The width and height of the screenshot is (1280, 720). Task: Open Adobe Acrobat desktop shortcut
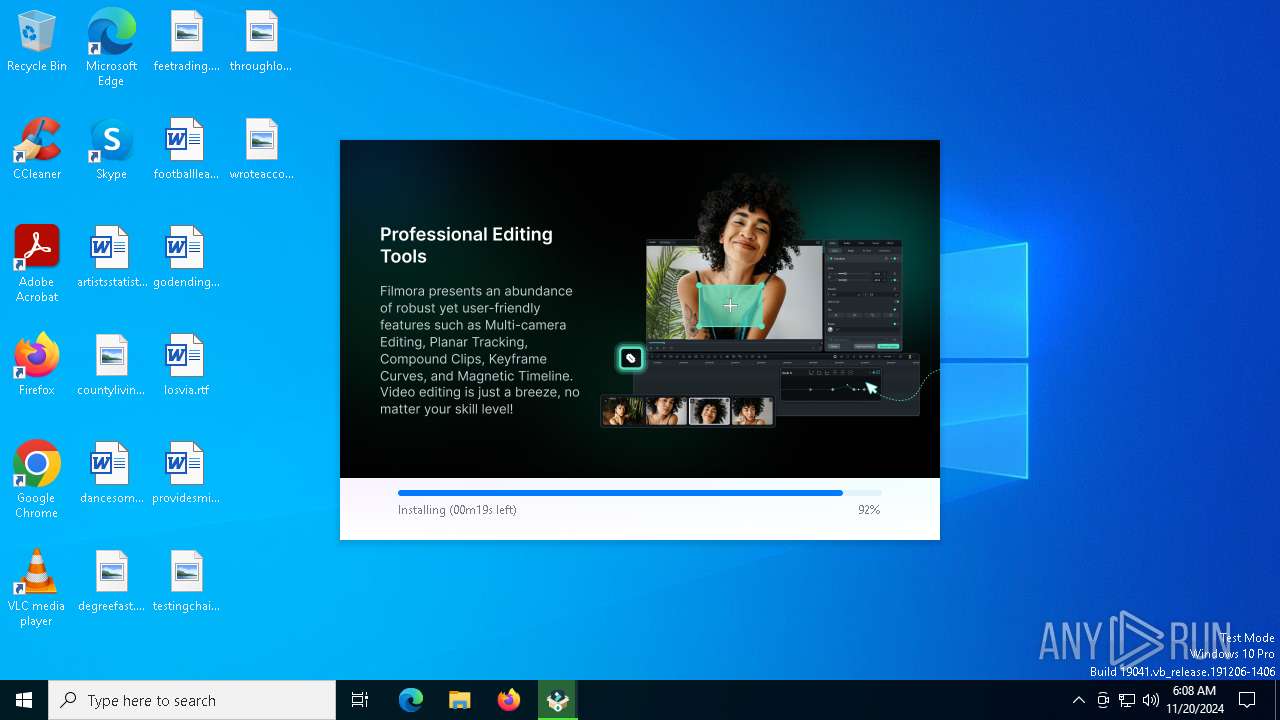click(x=37, y=264)
